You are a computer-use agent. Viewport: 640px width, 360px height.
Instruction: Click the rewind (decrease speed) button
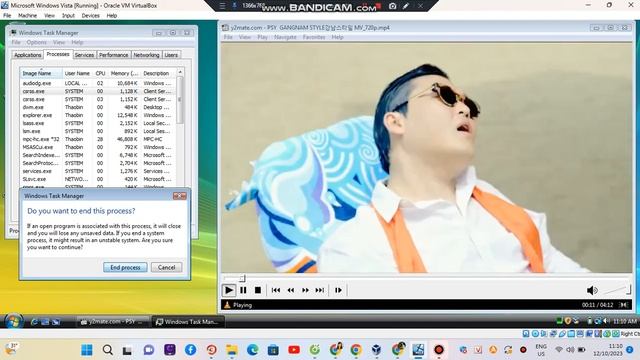point(291,290)
